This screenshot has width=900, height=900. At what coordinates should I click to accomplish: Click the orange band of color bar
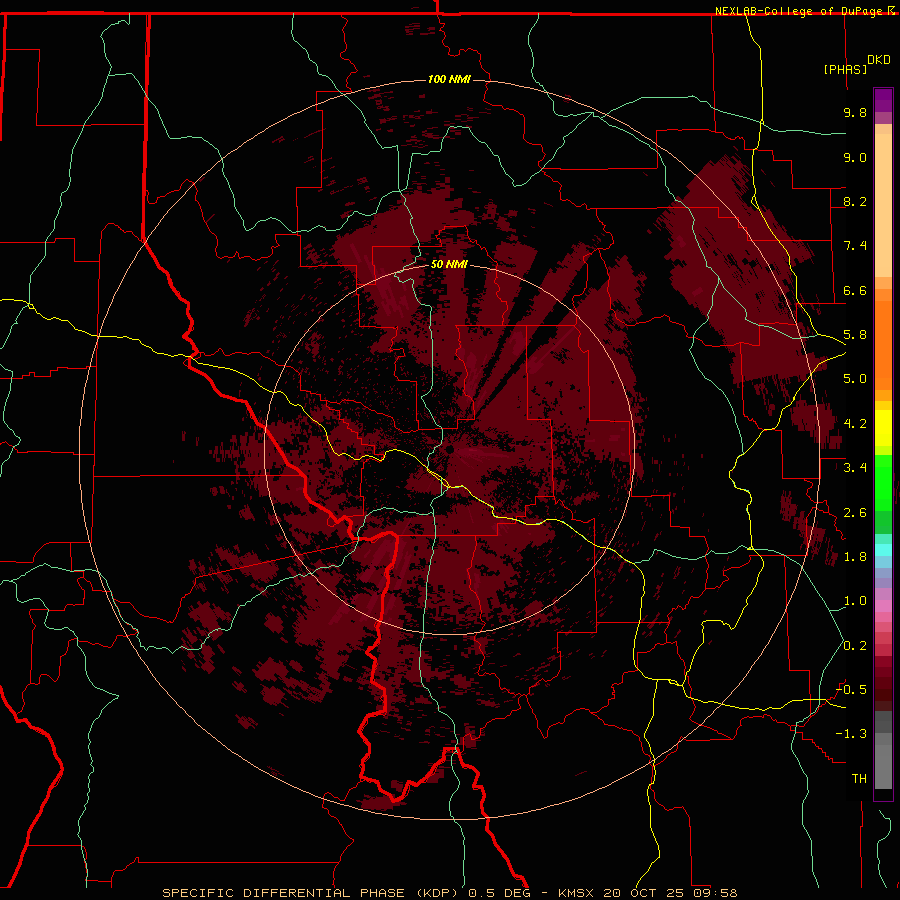[883, 346]
